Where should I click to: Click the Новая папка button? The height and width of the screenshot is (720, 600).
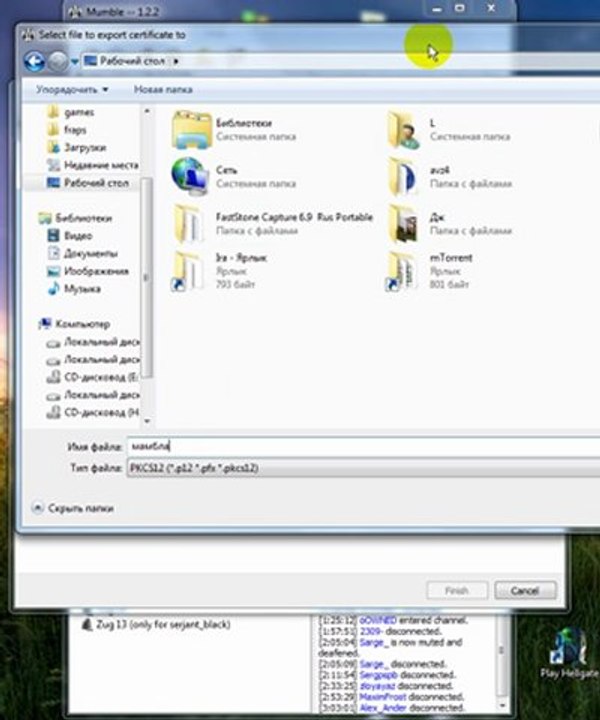click(163, 90)
